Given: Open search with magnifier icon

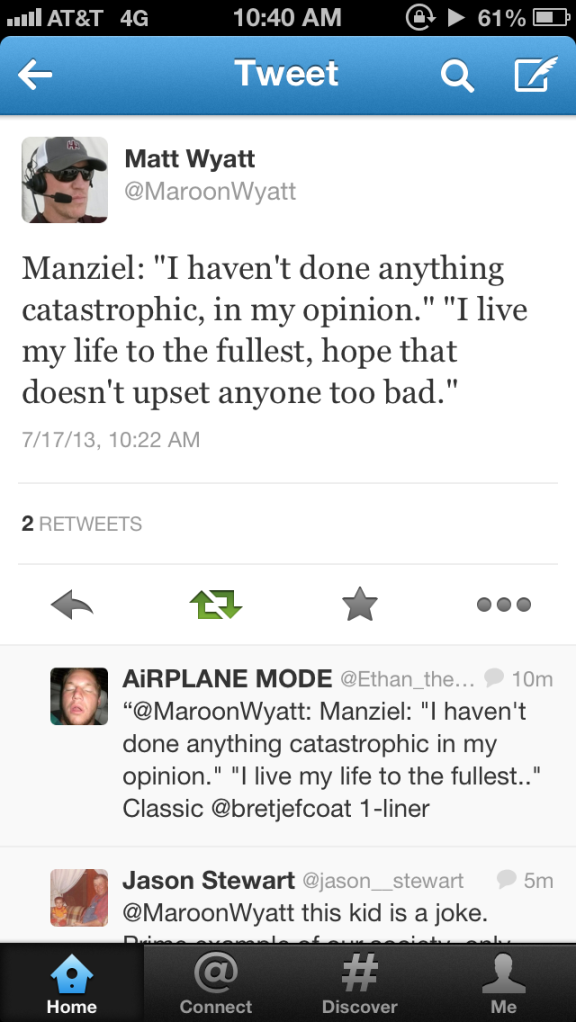Looking at the screenshot, I should [x=457, y=76].
